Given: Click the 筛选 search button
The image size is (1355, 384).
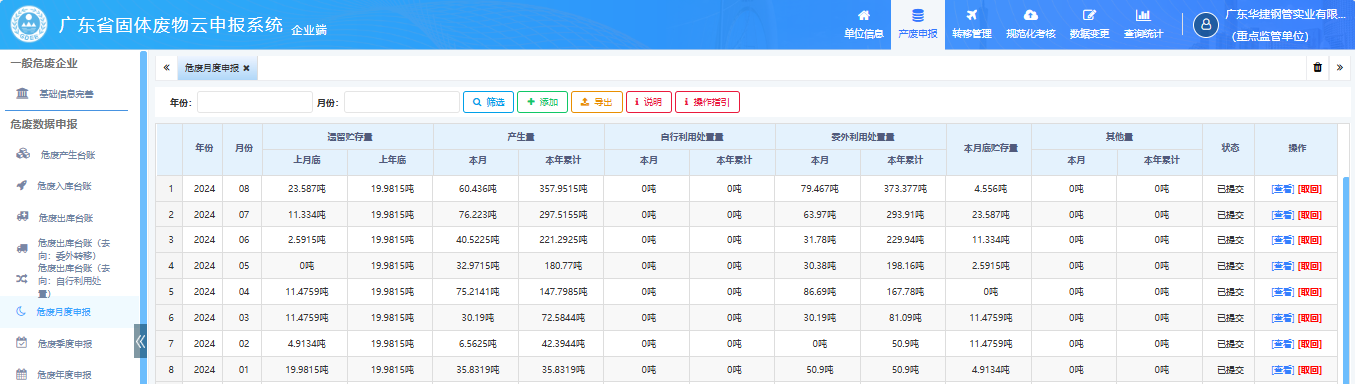Looking at the screenshot, I should [x=488, y=102].
